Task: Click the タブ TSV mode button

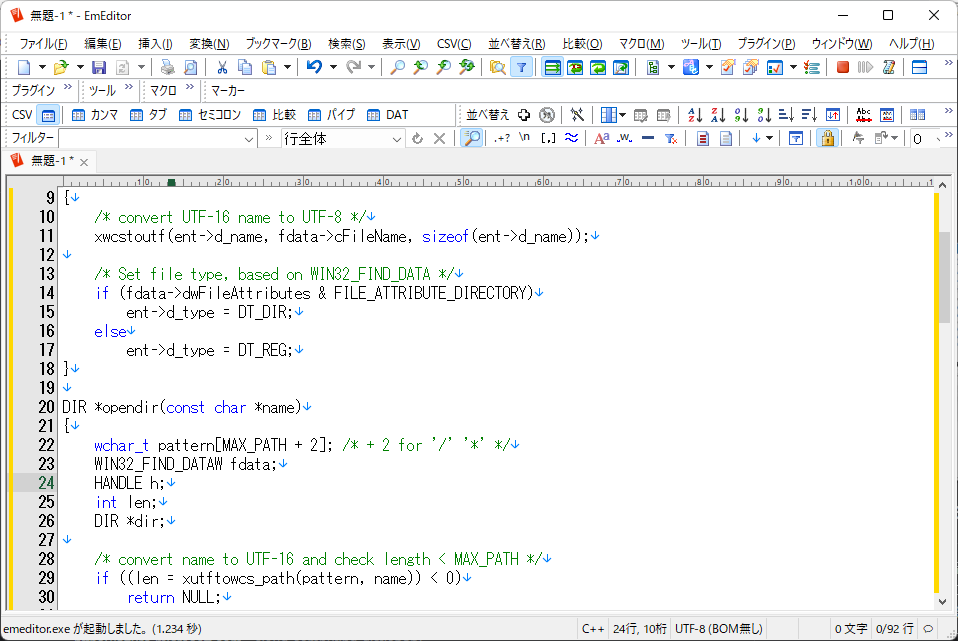Action: click(x=148, y=115)
